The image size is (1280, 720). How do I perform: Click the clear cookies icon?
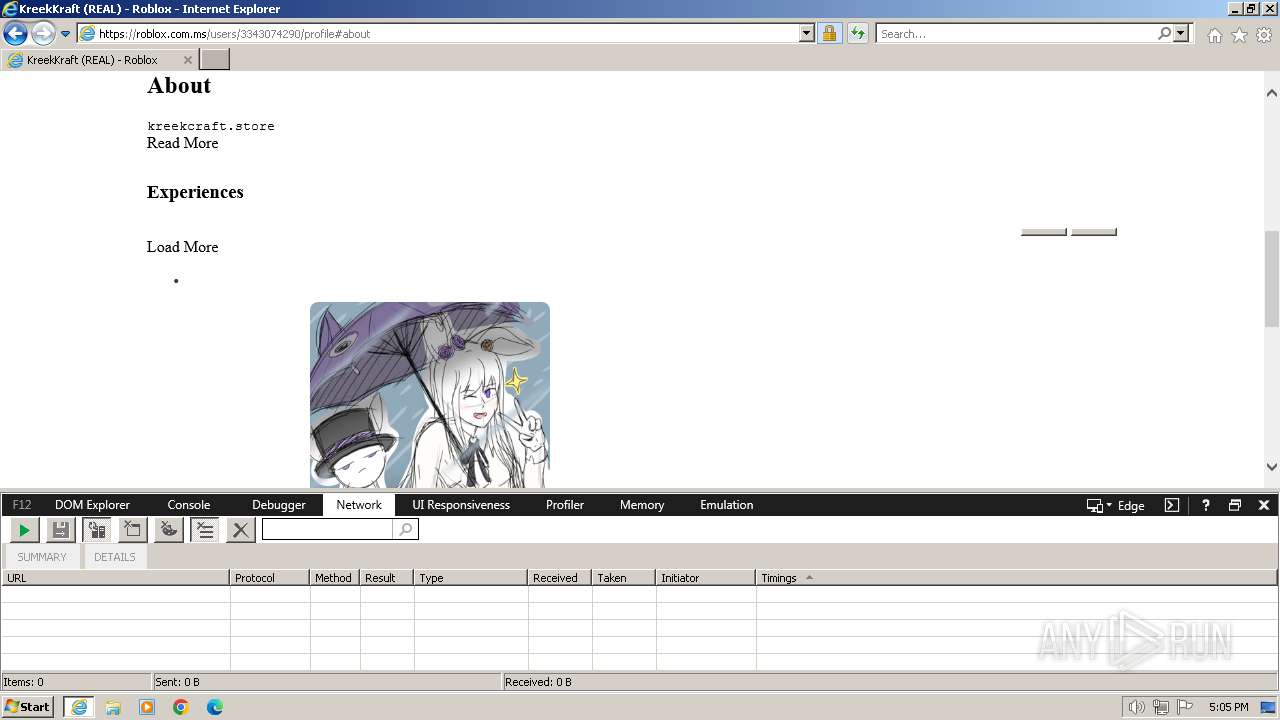point(169,530)
